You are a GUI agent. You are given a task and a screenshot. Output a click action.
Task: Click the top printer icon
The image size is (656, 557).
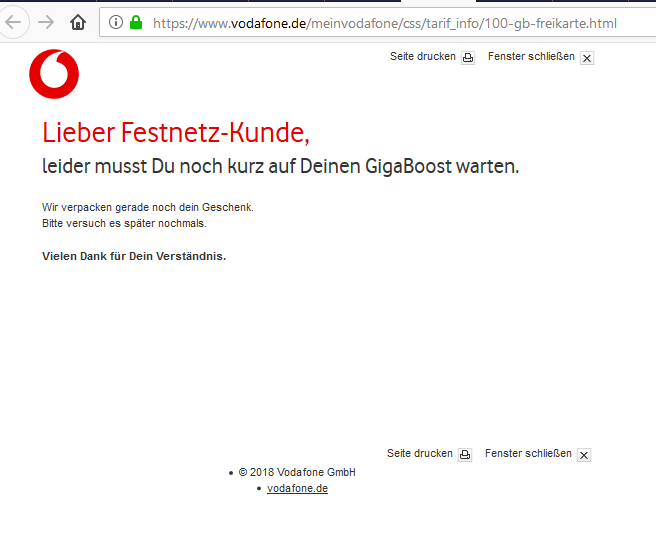click(x=468, y=58)
